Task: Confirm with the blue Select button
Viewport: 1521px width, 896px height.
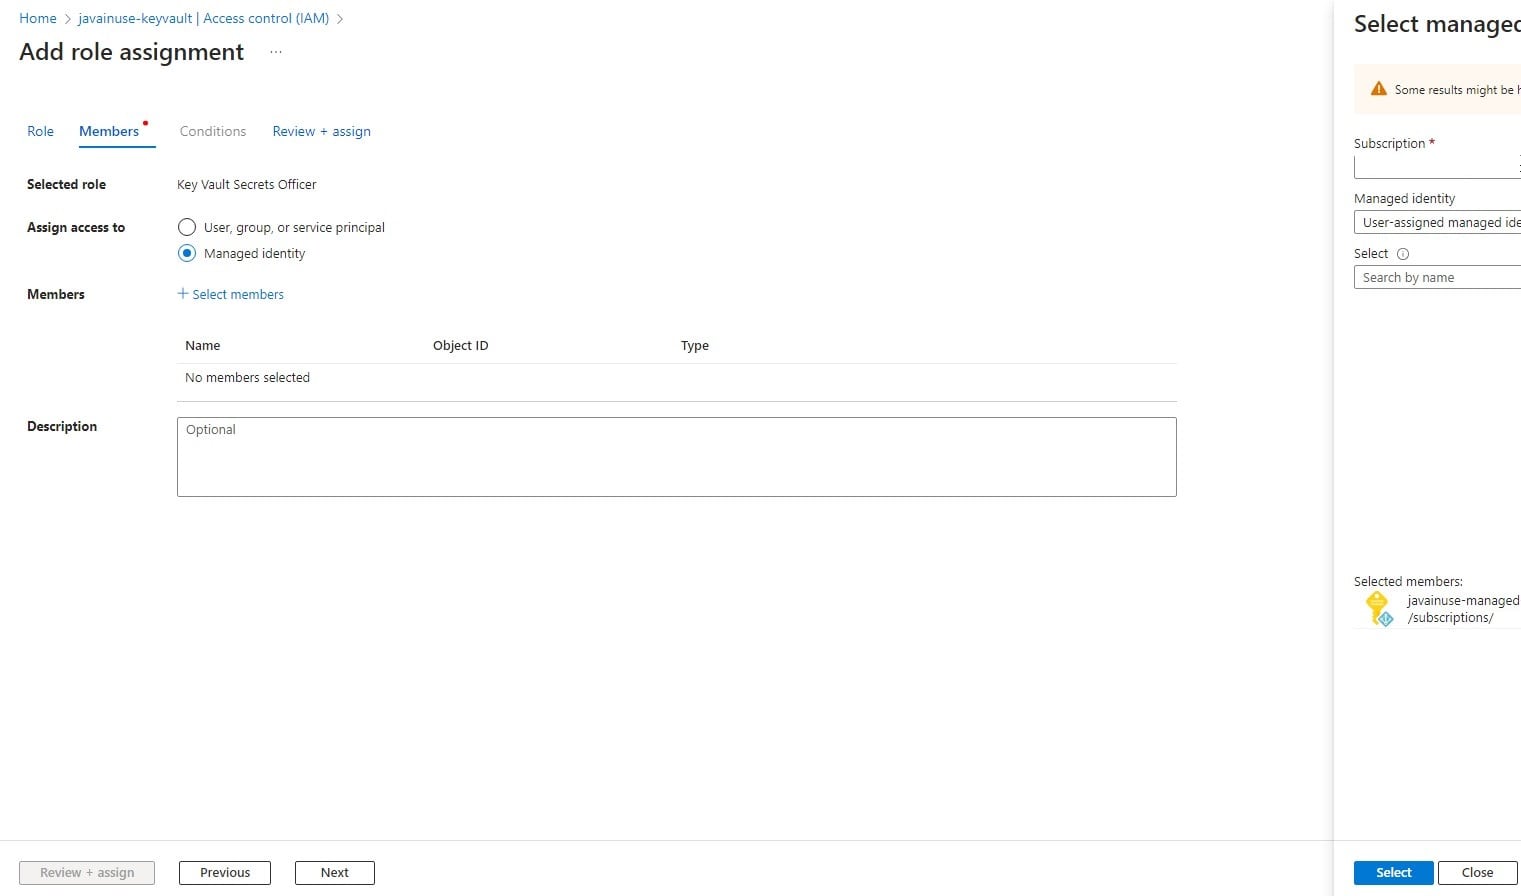Action: (x=1393, y=873)
